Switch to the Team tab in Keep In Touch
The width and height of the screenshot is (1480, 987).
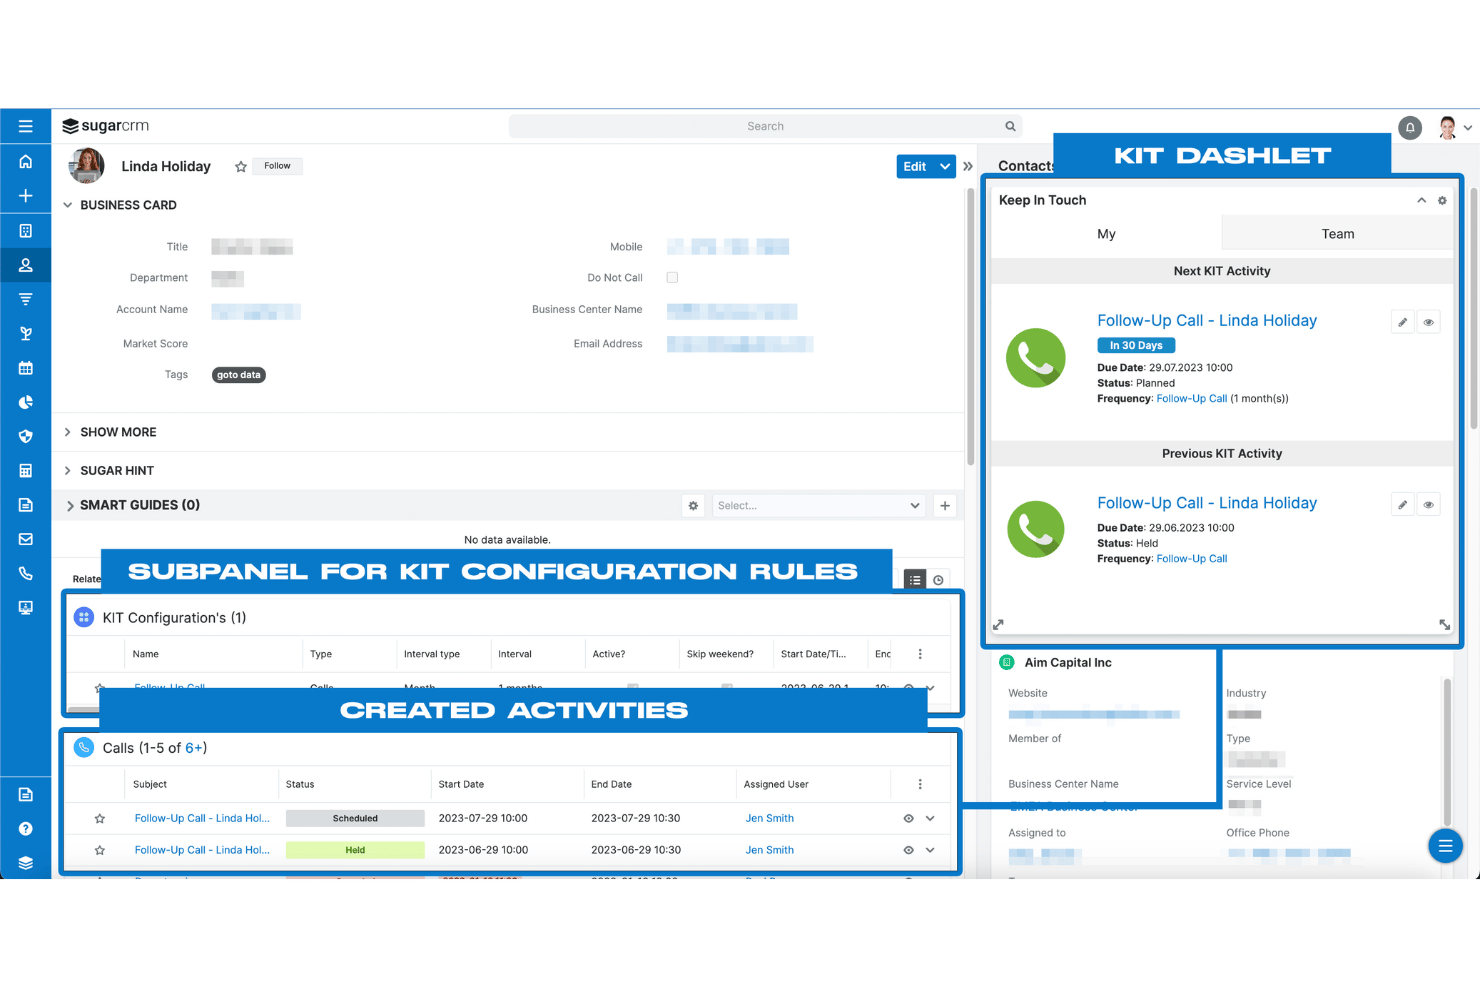1338,234
